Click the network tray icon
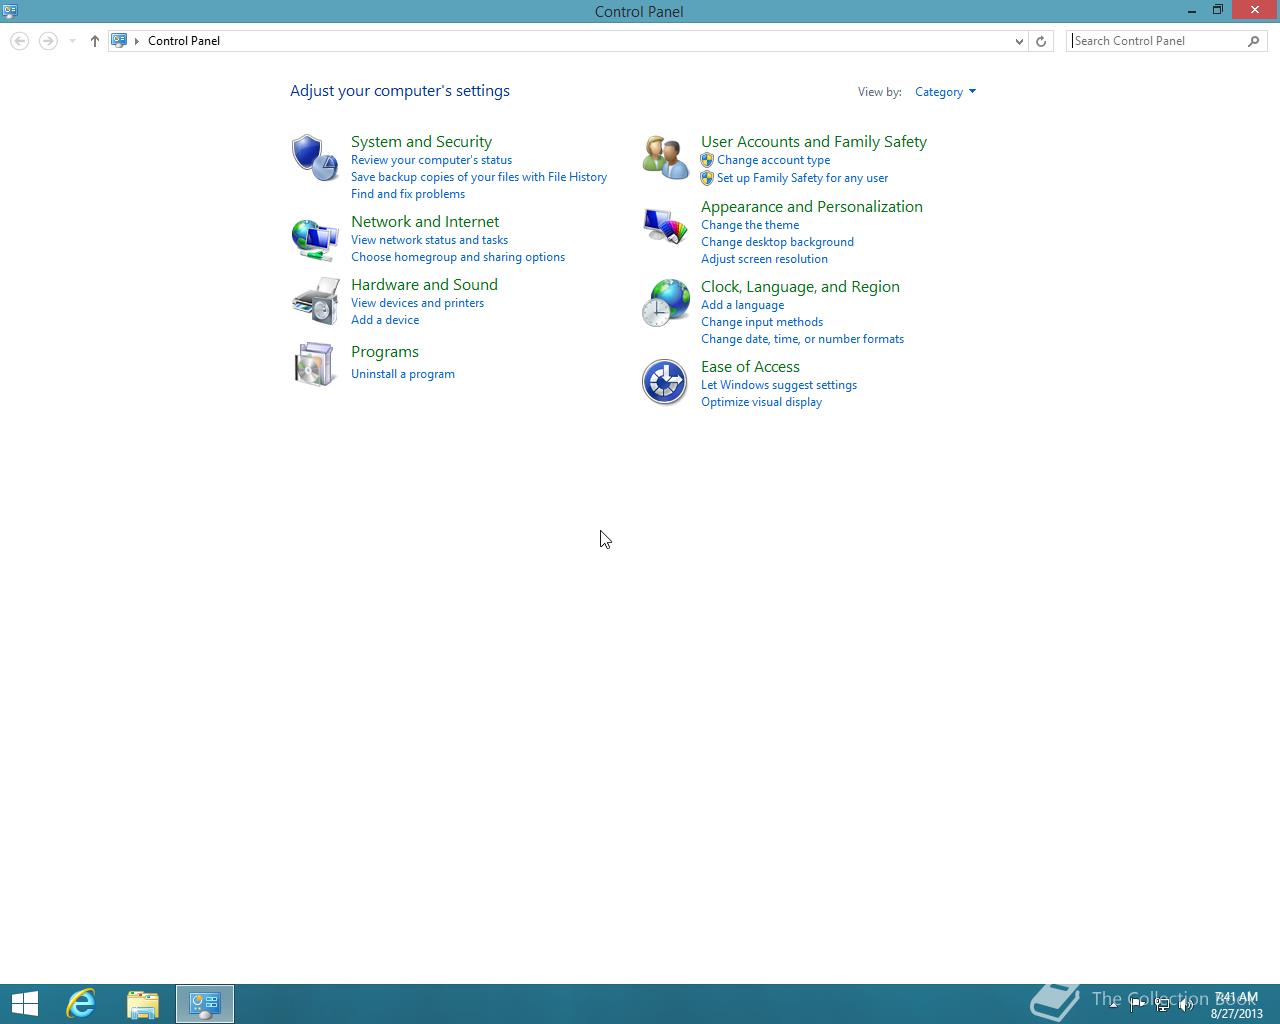1280x1024 pixels. coord(1162,1005)
